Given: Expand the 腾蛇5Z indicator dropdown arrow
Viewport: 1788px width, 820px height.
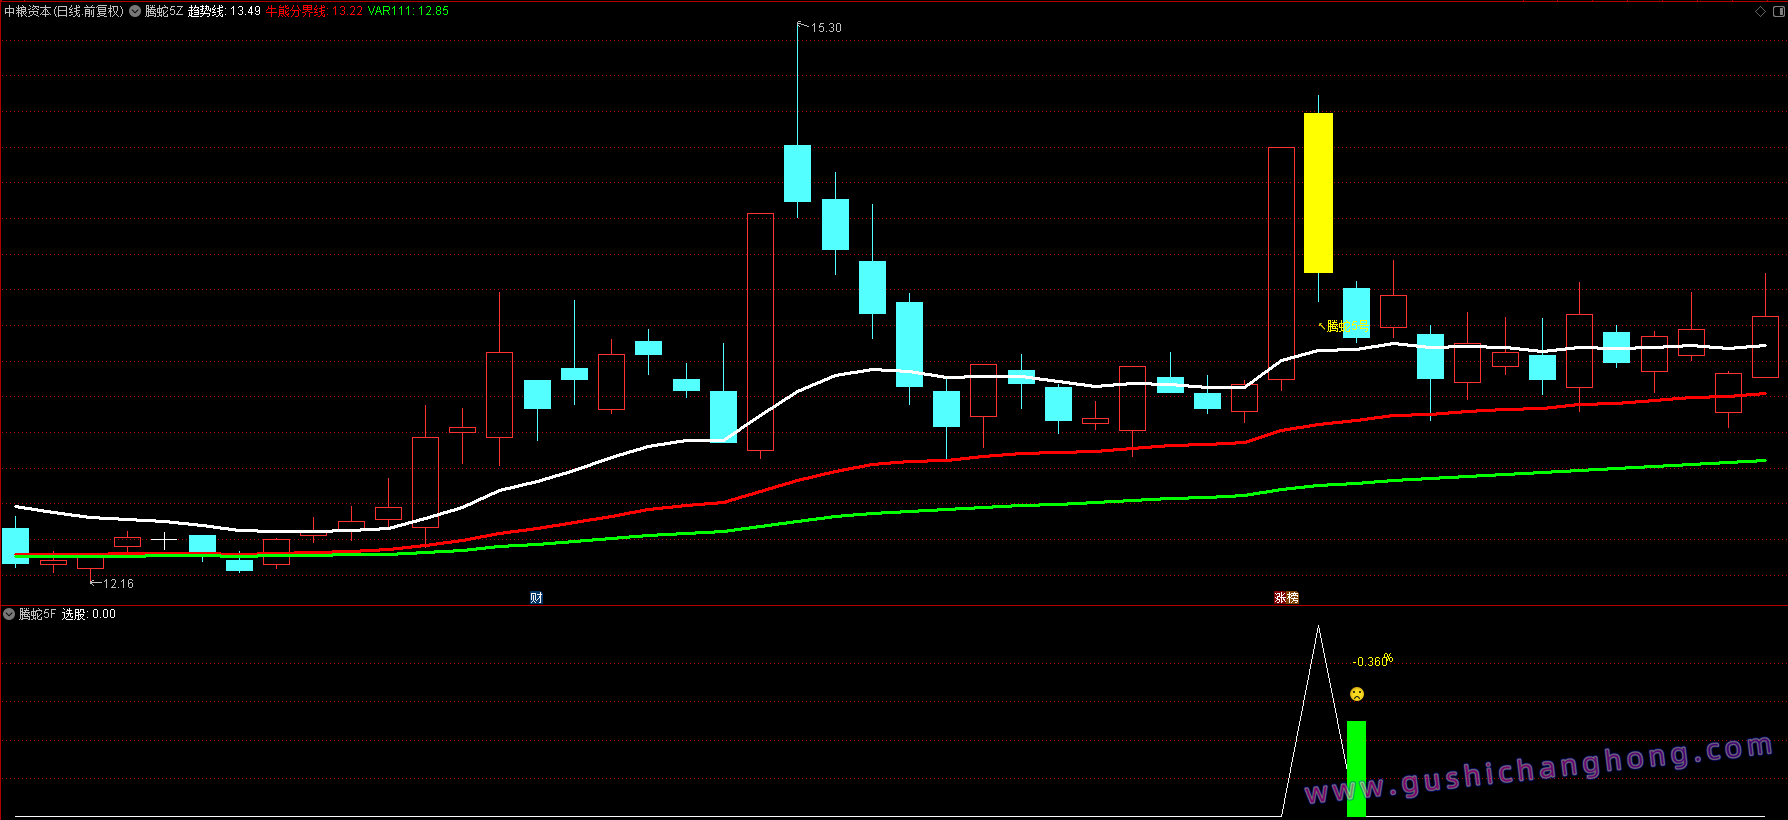Looking at the screenshot, I should [135, 11].
